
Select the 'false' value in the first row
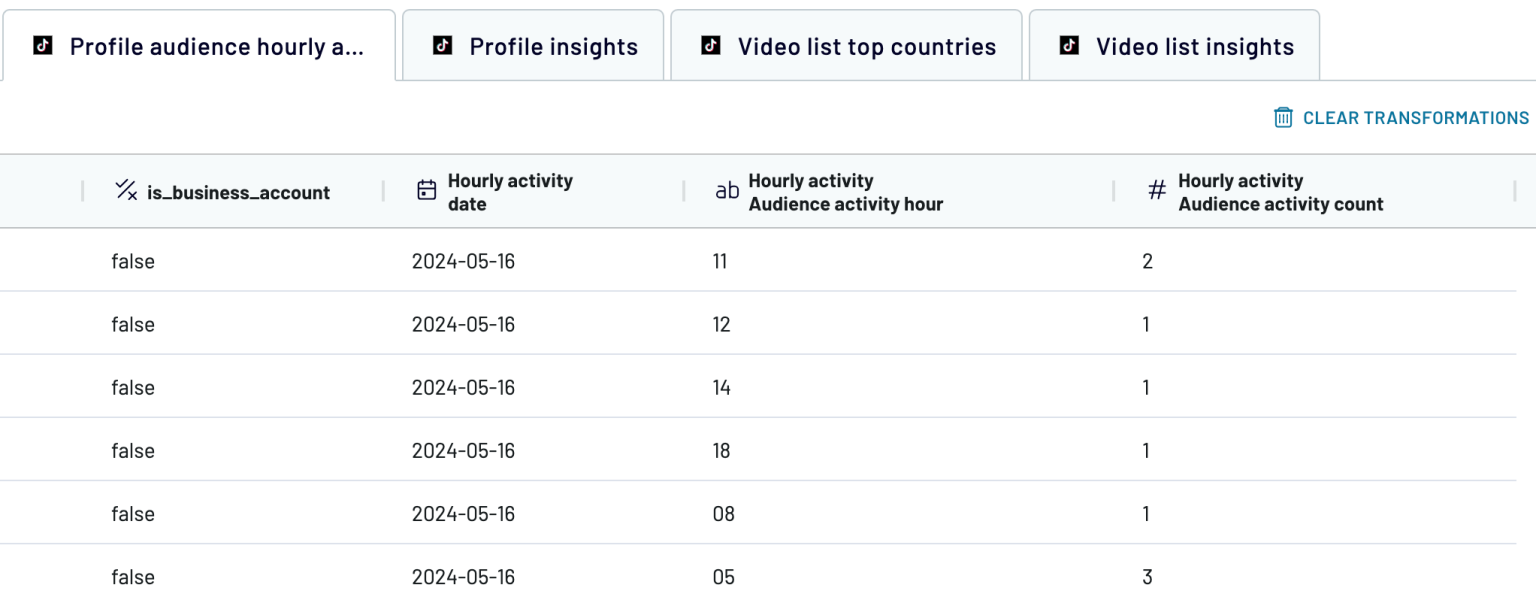coord(132,260)
